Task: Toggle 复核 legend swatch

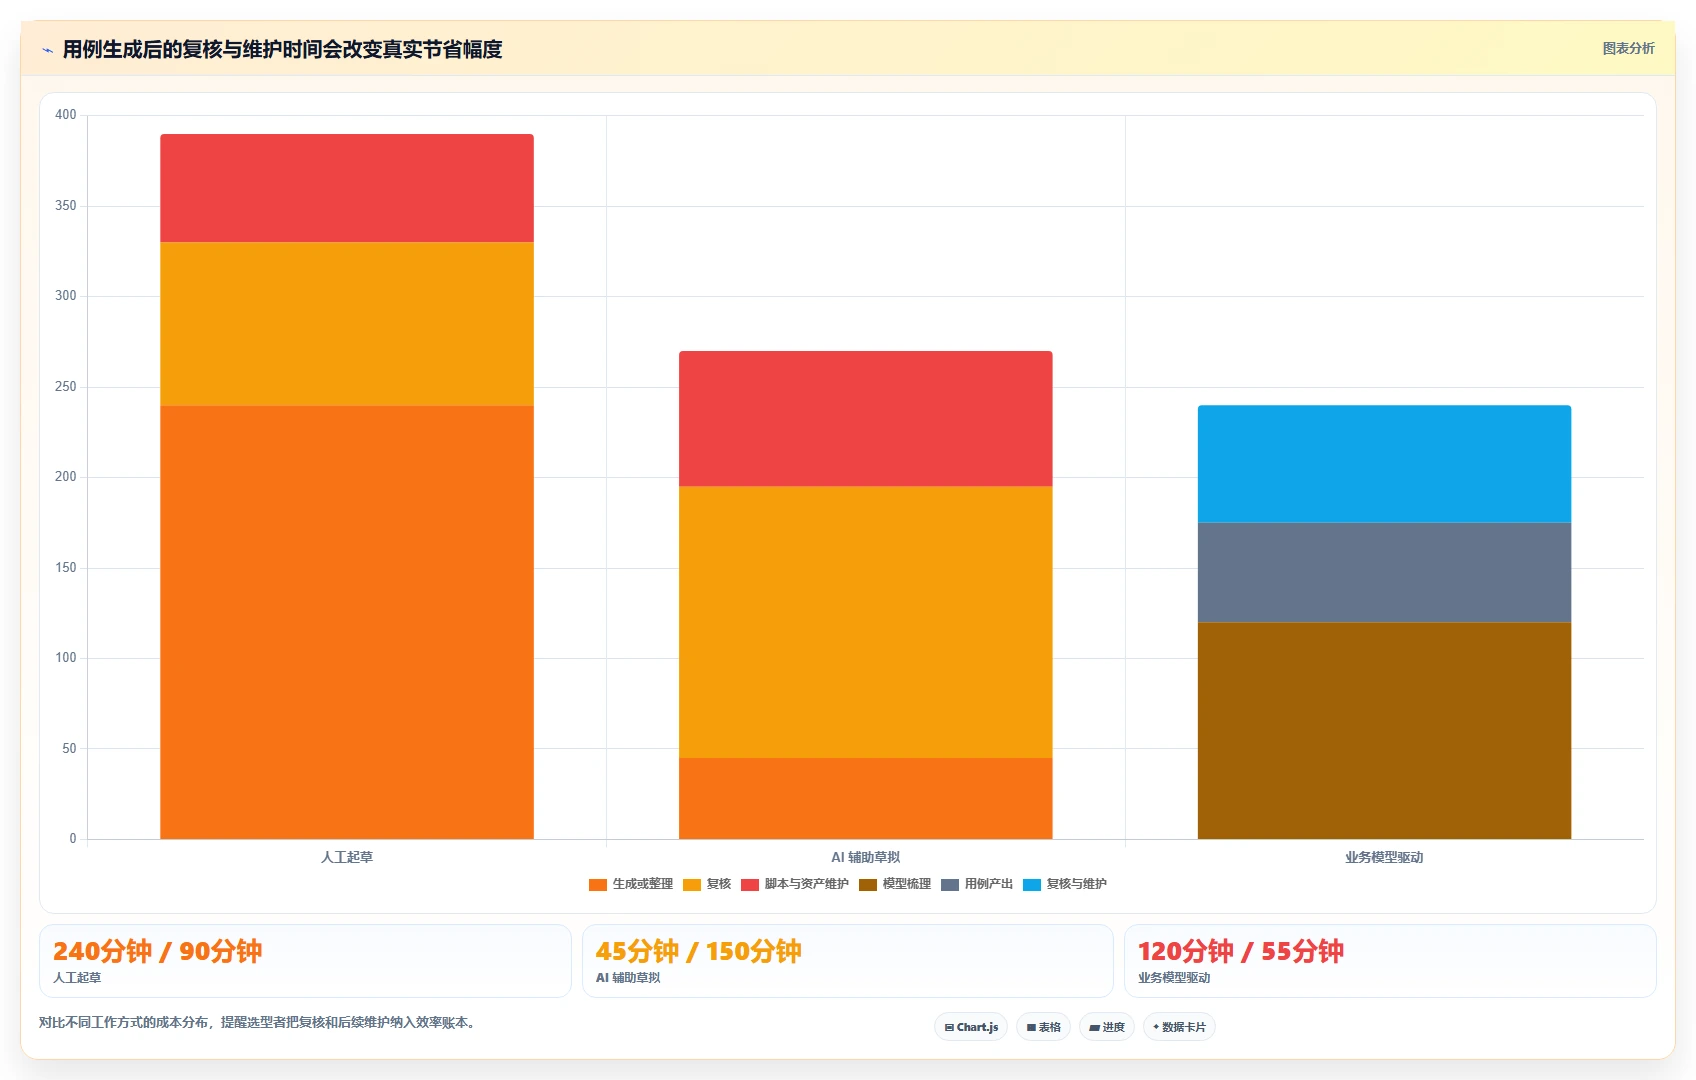Action: point(692,885)
